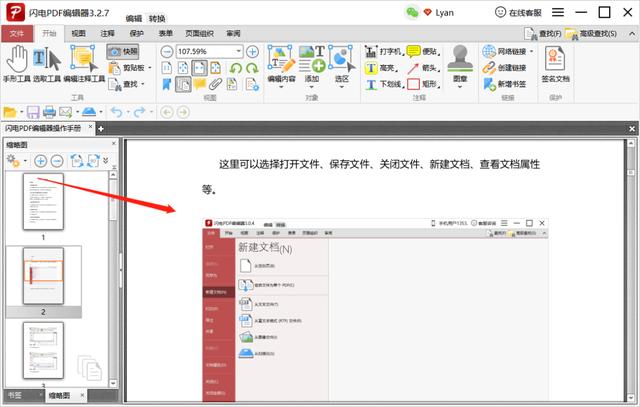Toggle fit-width page view button

200,68
